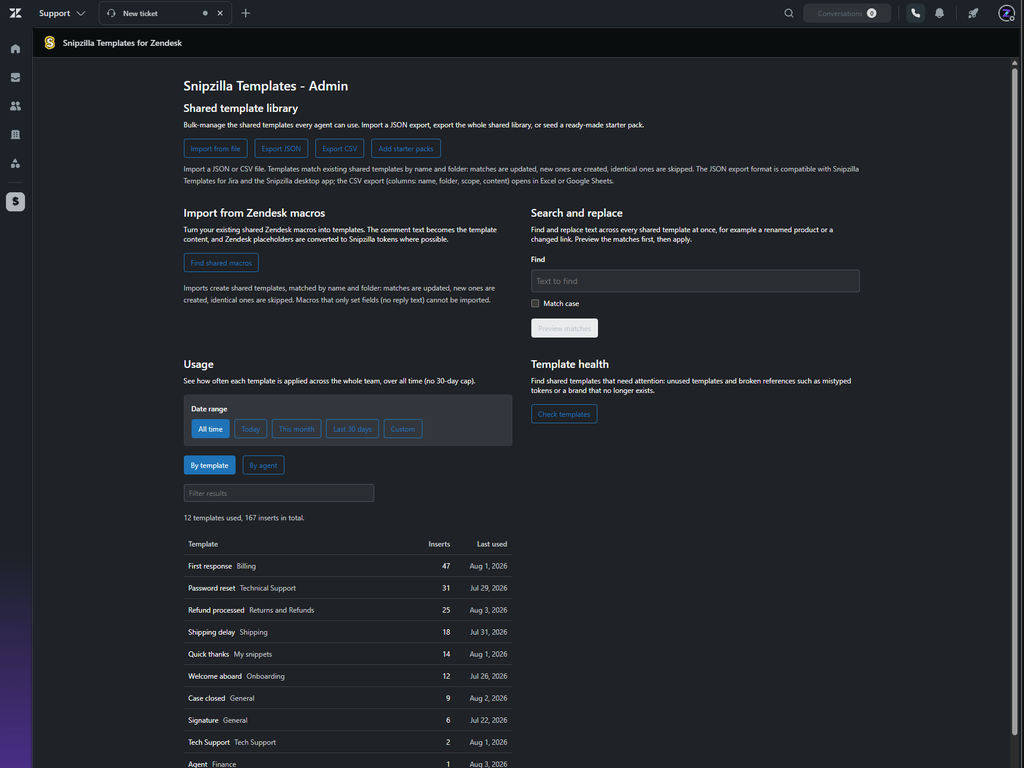Select the Welcome aboard row
The width and height of the screenshot is (1024, 768).
[347, 677]
